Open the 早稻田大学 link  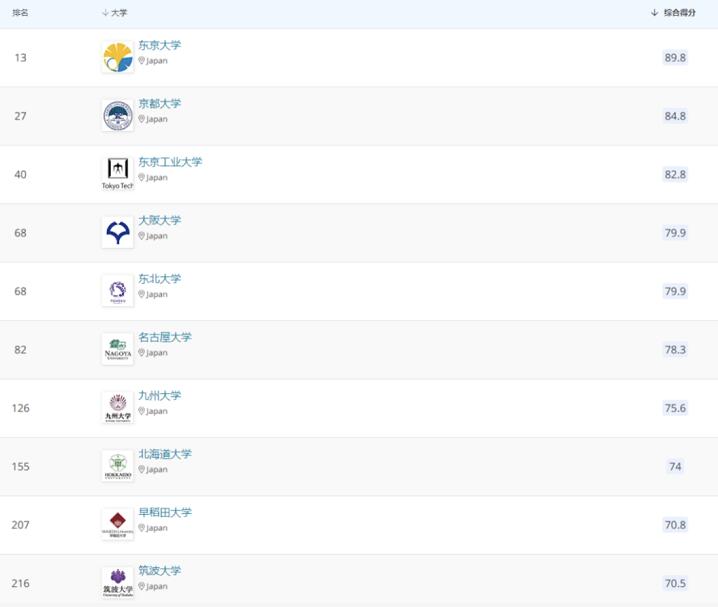pos(165,512)
